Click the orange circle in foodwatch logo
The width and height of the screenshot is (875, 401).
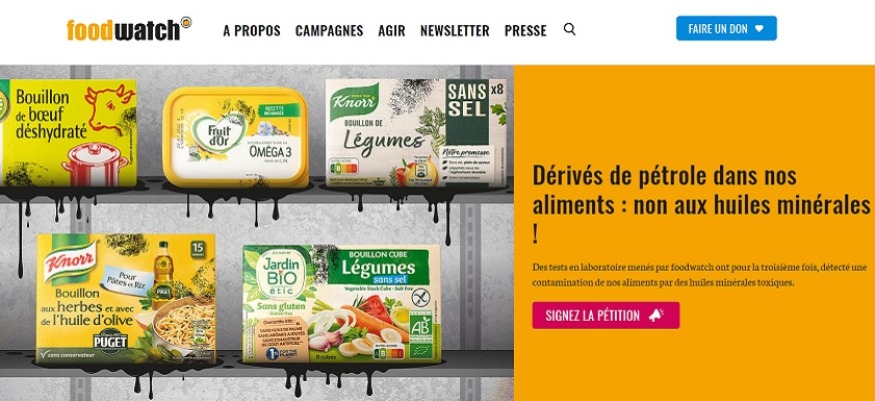click(186, 22)
